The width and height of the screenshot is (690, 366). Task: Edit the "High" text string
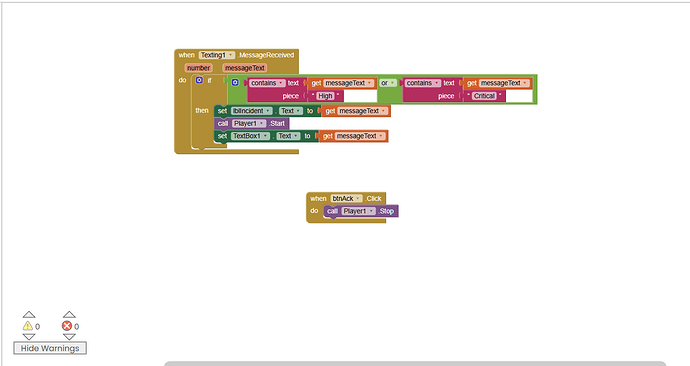(325, 96)
